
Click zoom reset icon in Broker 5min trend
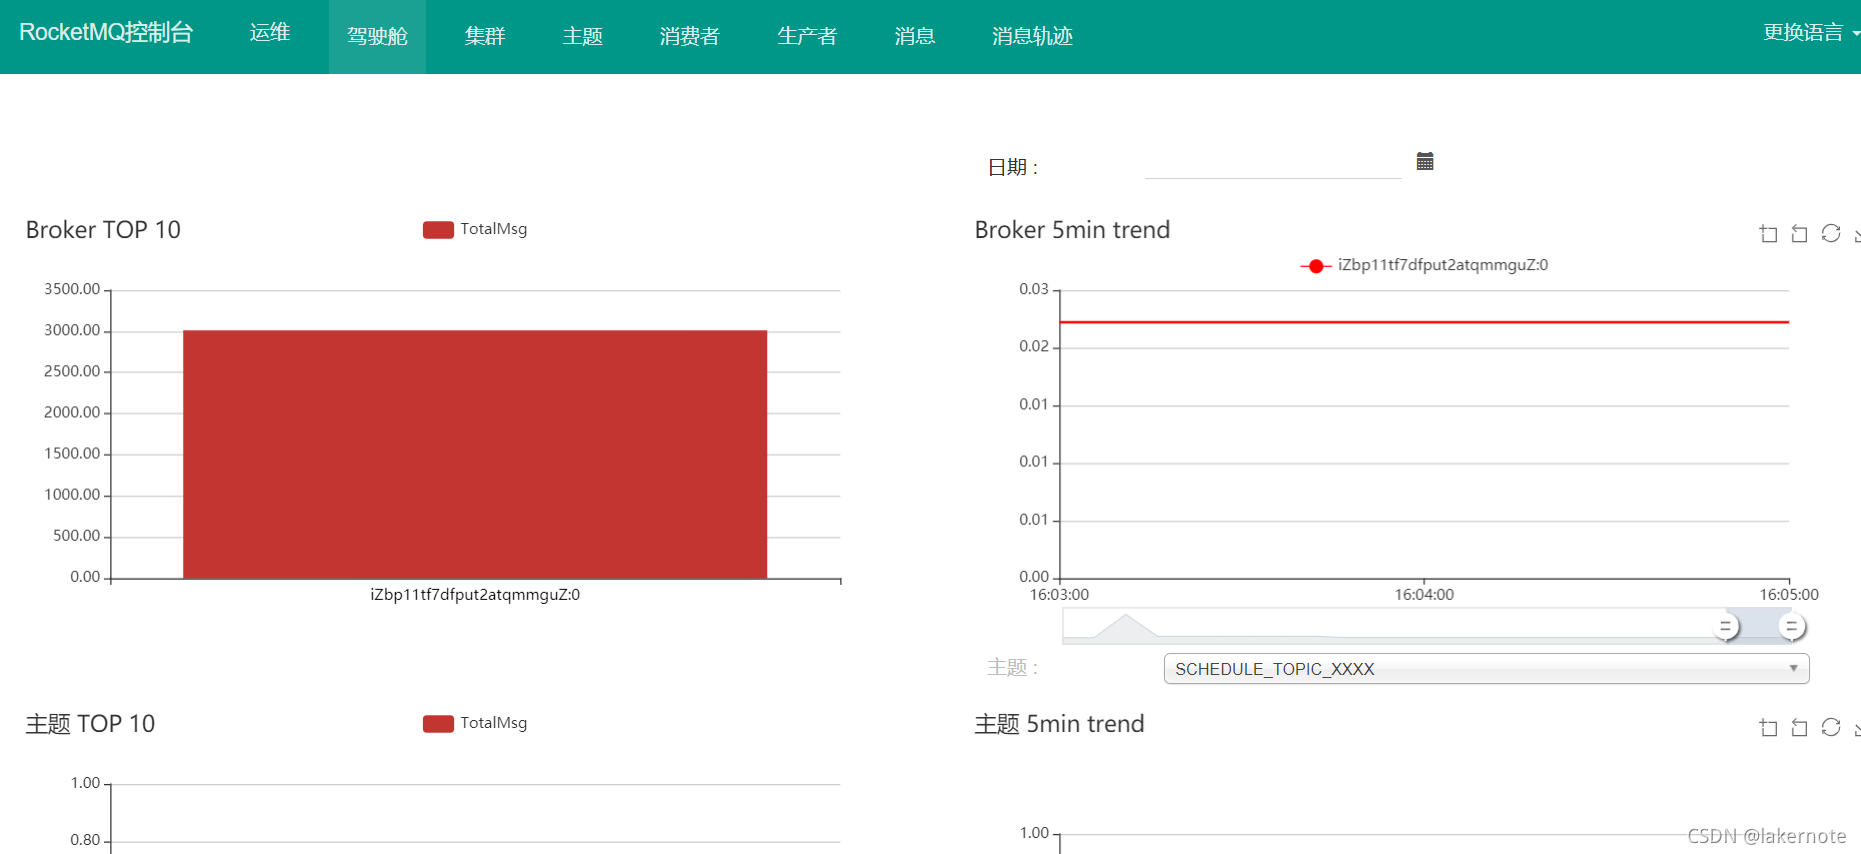(x=1799, y=233)
